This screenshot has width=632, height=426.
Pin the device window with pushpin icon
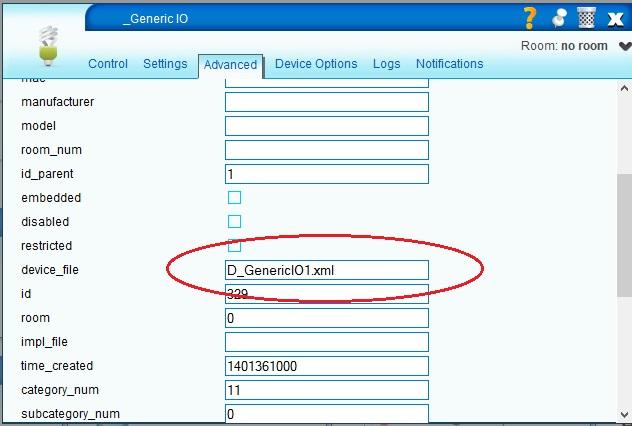click(x=559, y=19)
